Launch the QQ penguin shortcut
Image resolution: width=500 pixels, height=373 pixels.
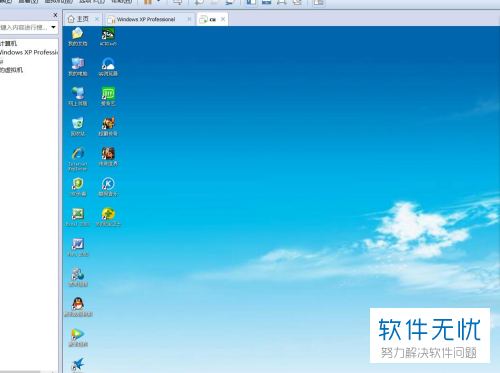click(x=78, y=306)
